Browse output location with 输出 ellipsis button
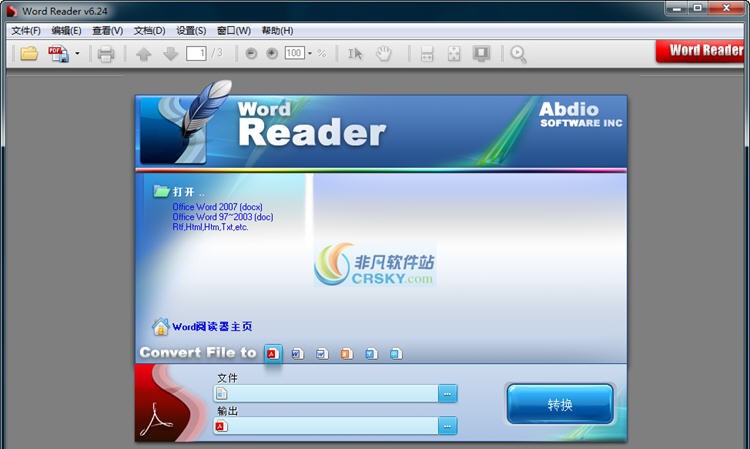 448,426
